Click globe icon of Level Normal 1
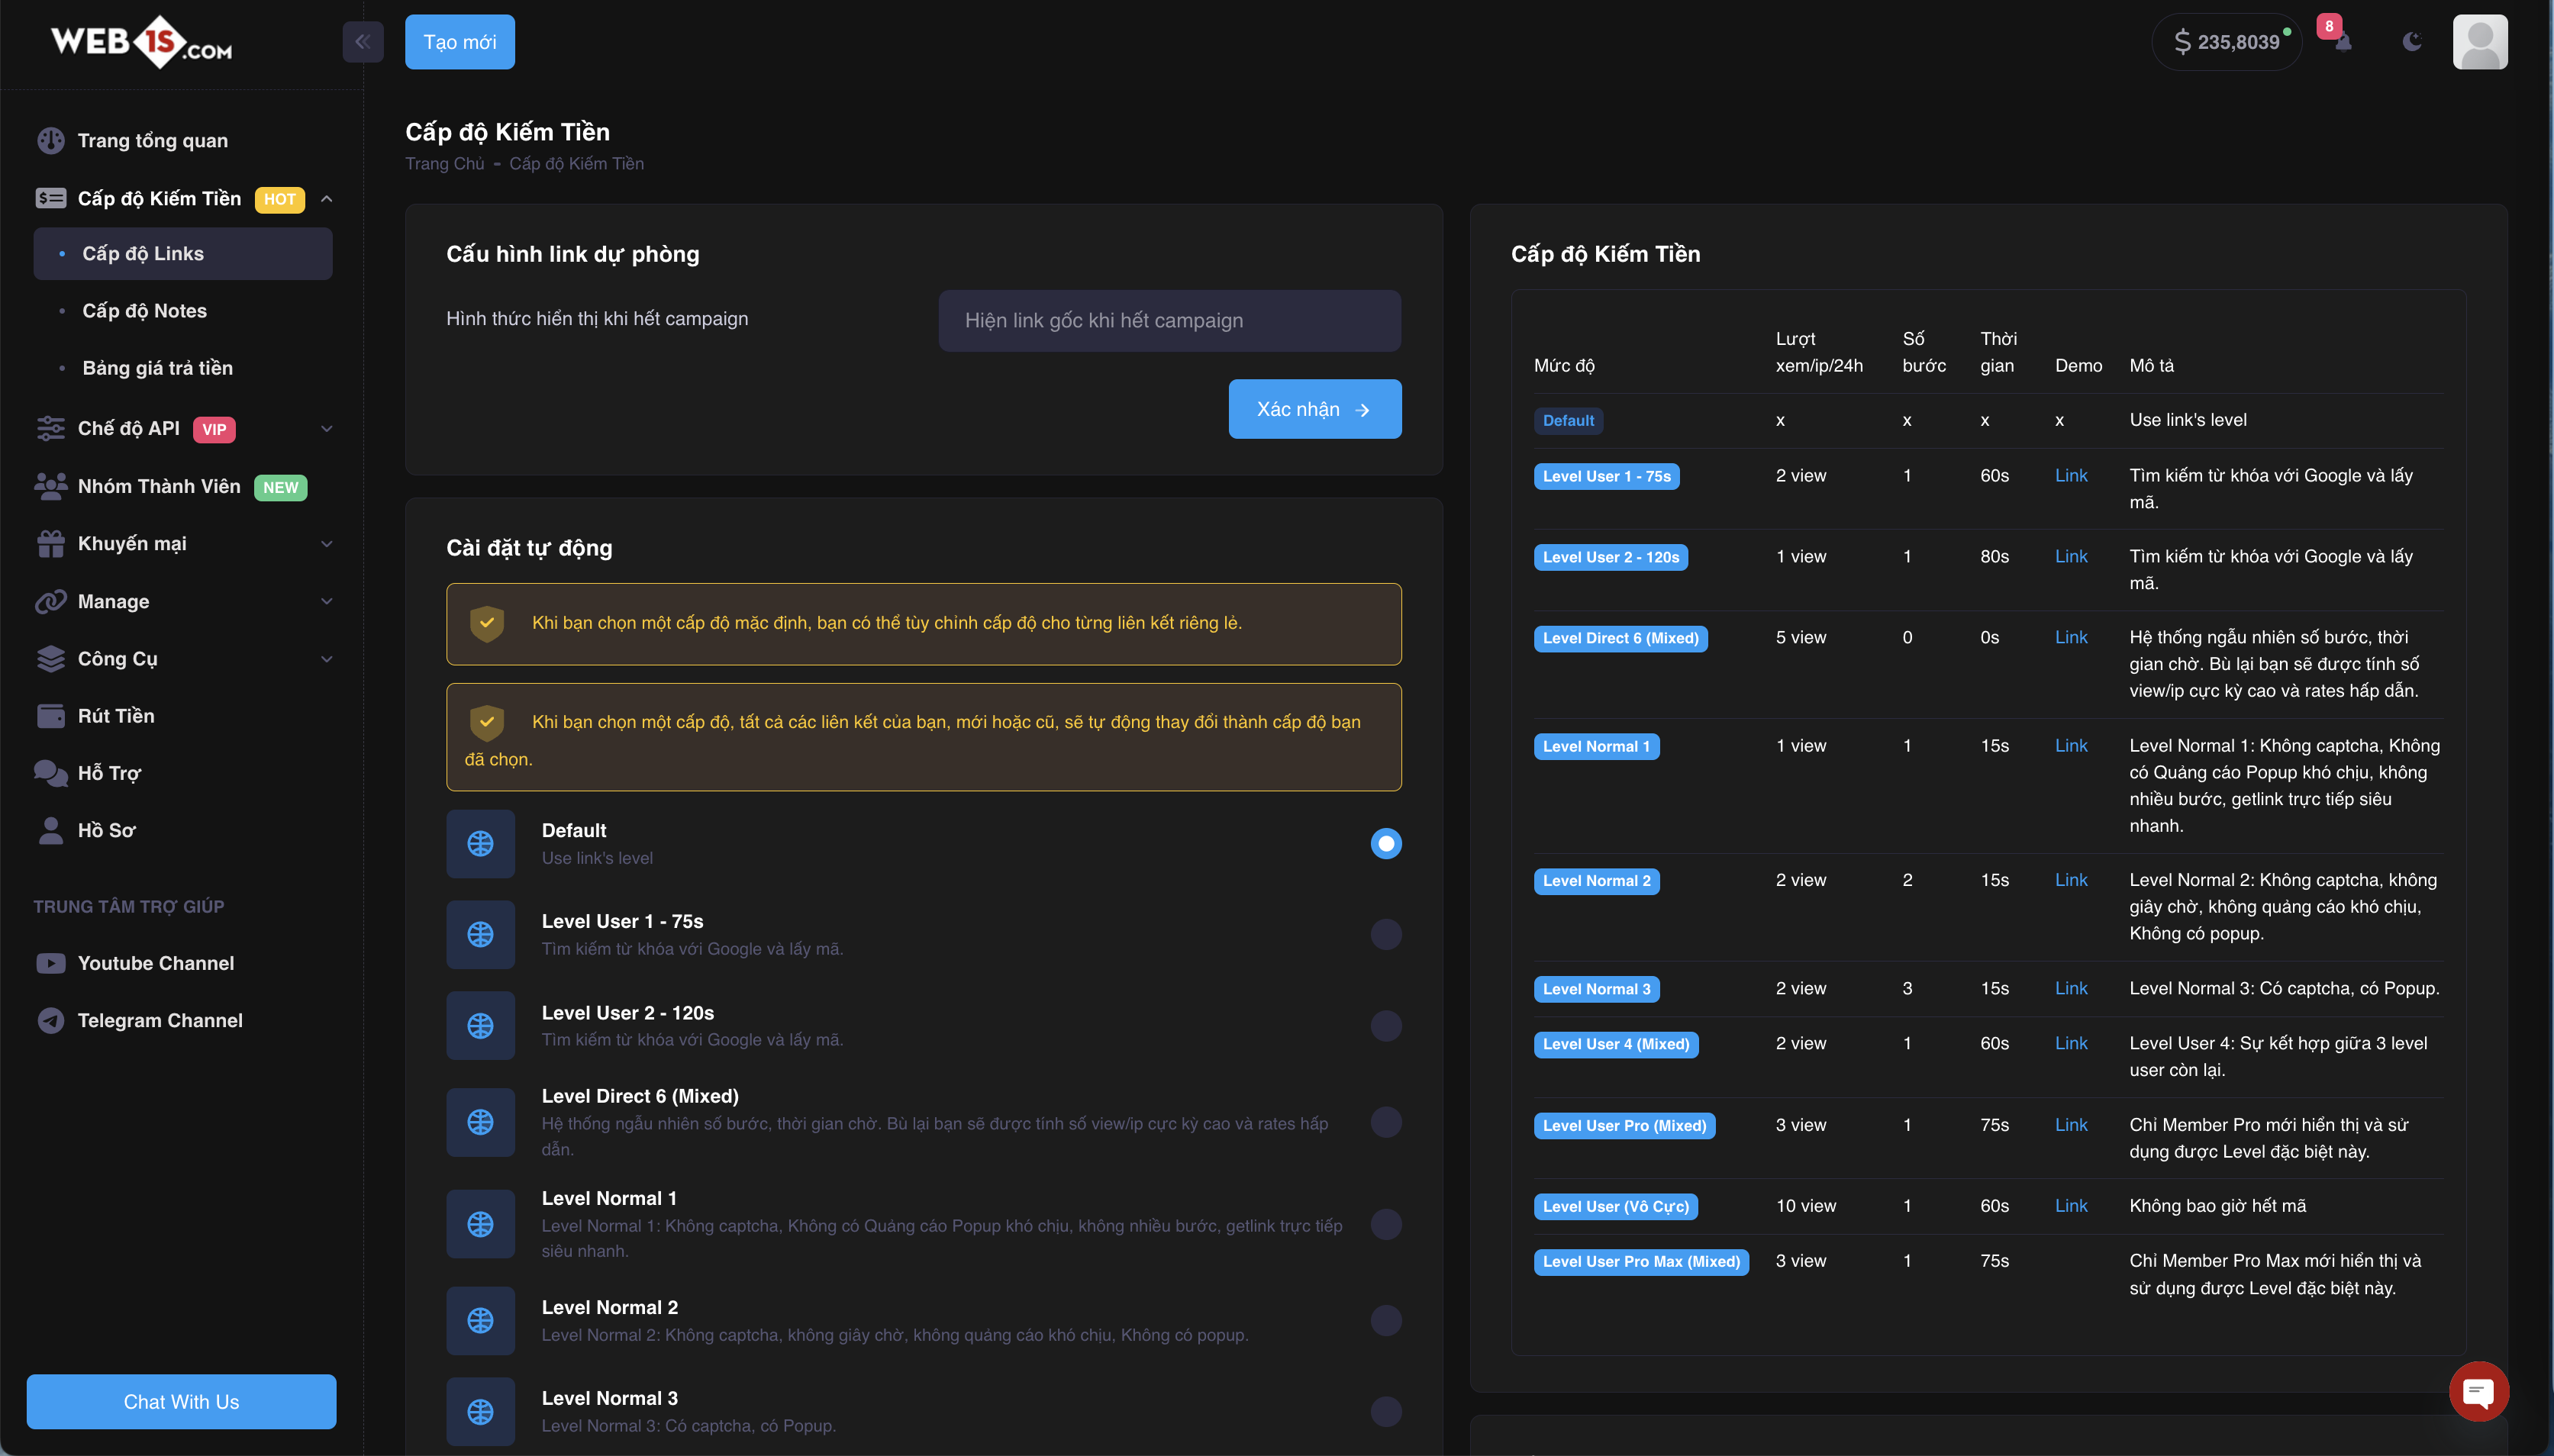This screenshot has width=2554, height=1456. click(481, 1224)
